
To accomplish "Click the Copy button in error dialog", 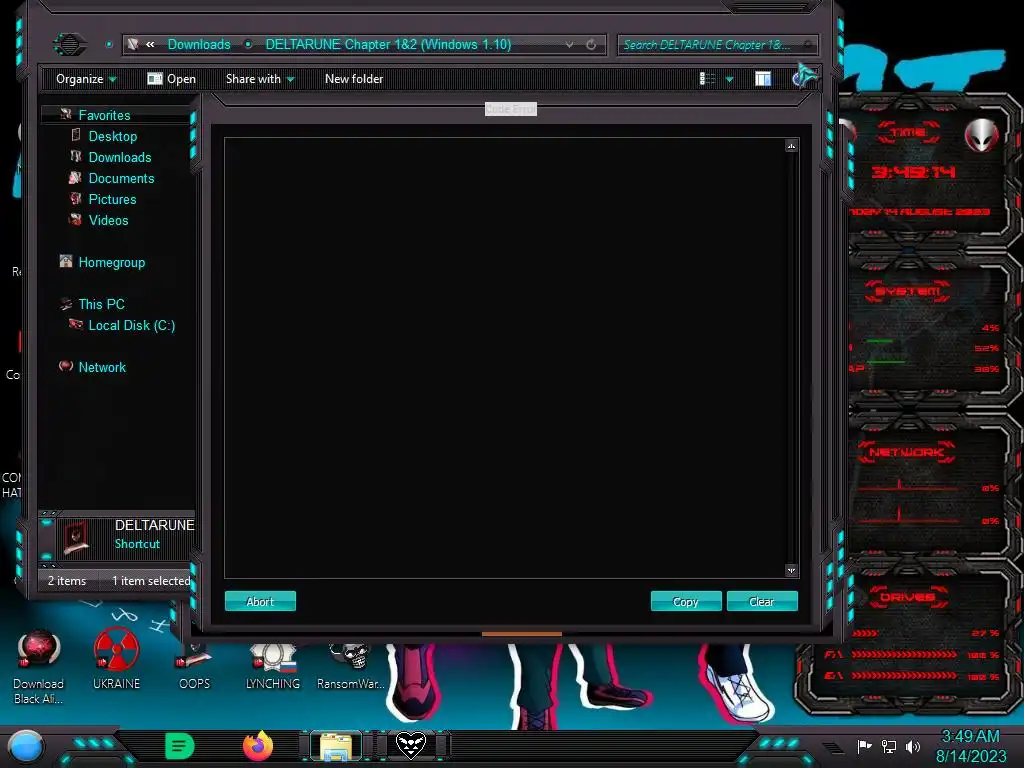I will [686, 601].
